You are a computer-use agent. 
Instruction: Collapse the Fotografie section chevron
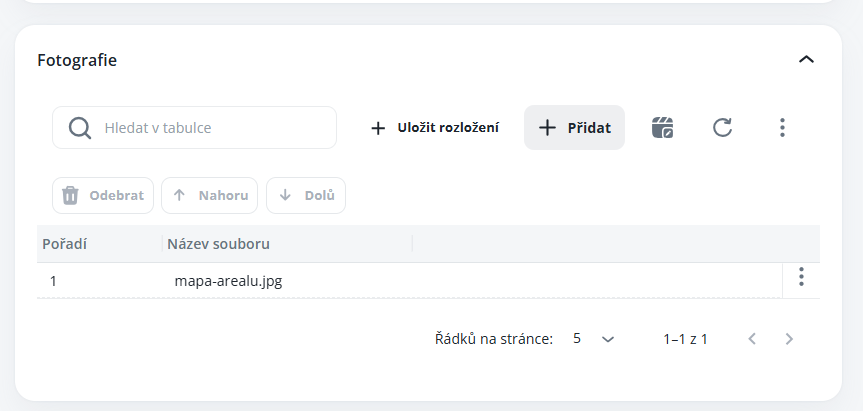click(x=807, y=60)
